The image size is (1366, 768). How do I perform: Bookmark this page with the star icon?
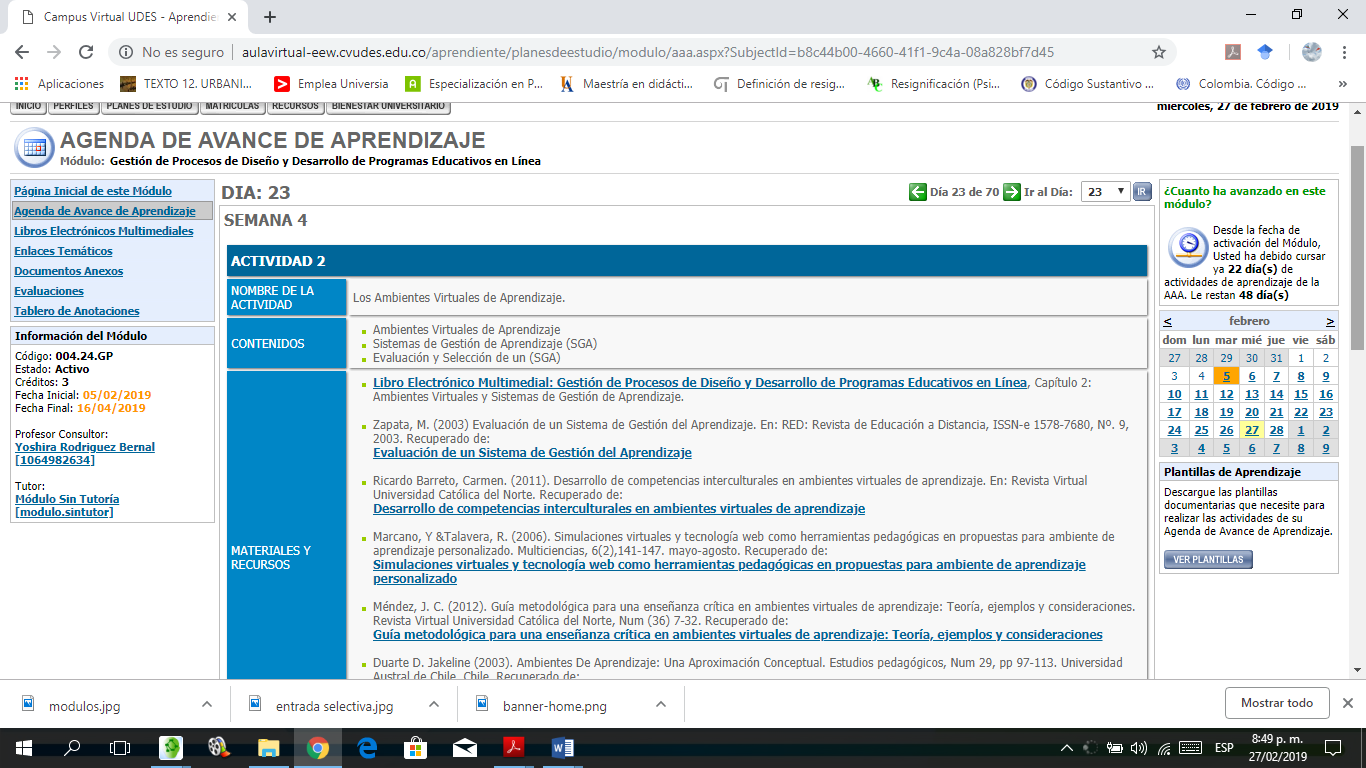[x=1159, y=52]
